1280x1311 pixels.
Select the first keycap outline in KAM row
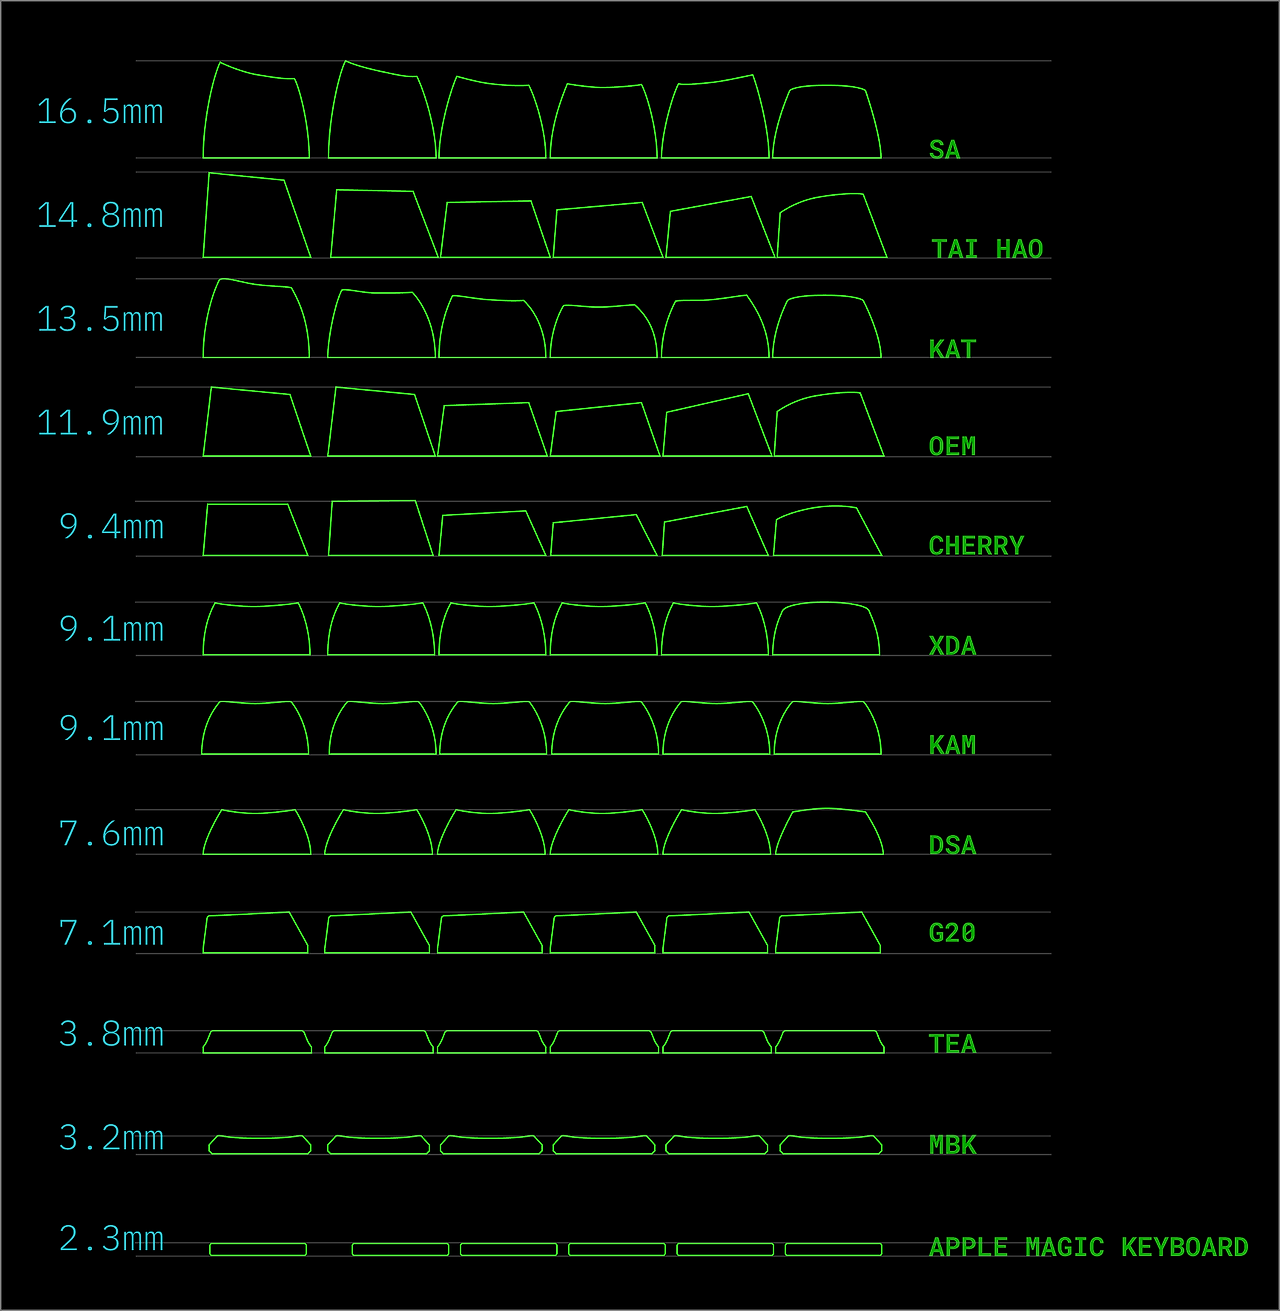tap(255, 728)
